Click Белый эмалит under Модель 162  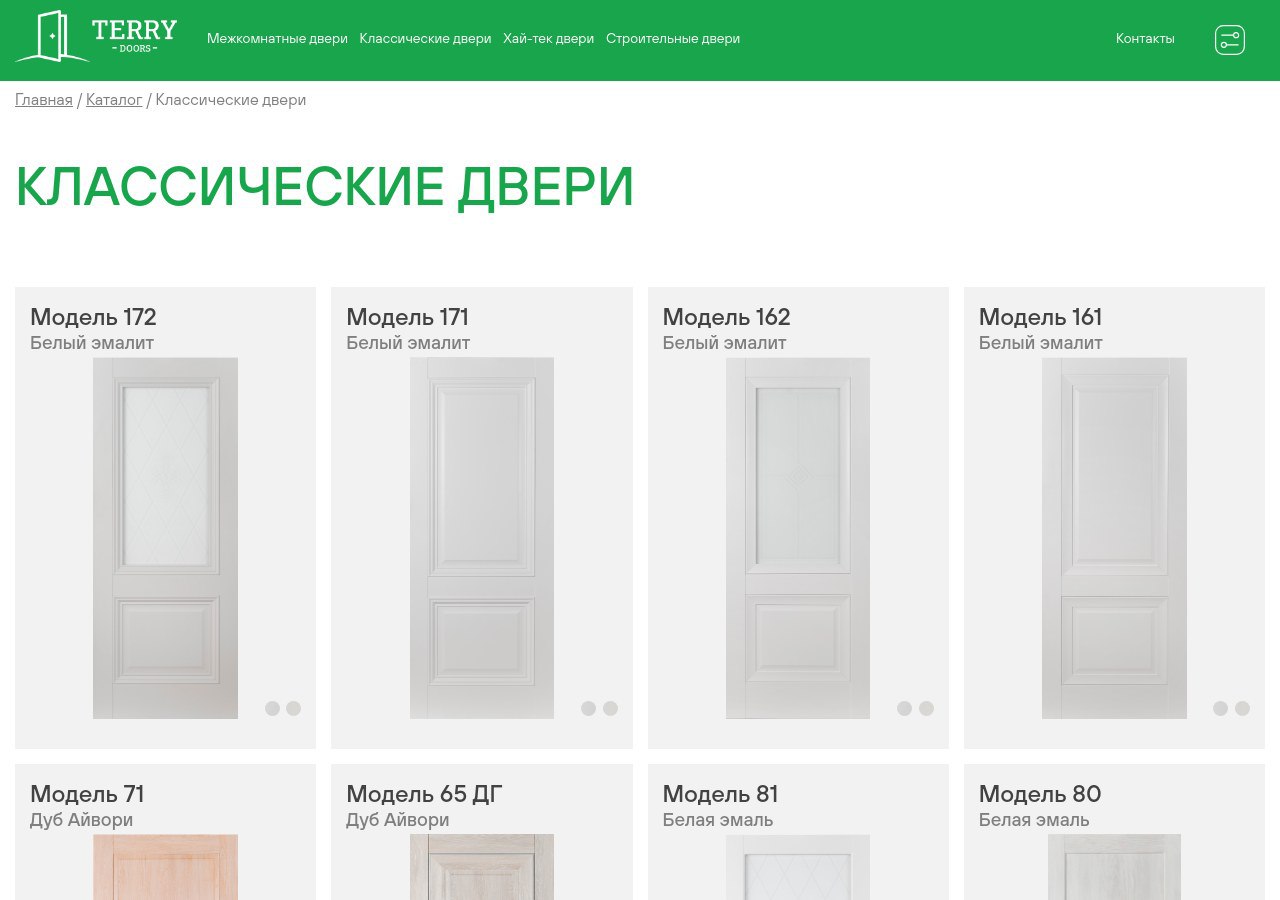(x=724, y=343)
